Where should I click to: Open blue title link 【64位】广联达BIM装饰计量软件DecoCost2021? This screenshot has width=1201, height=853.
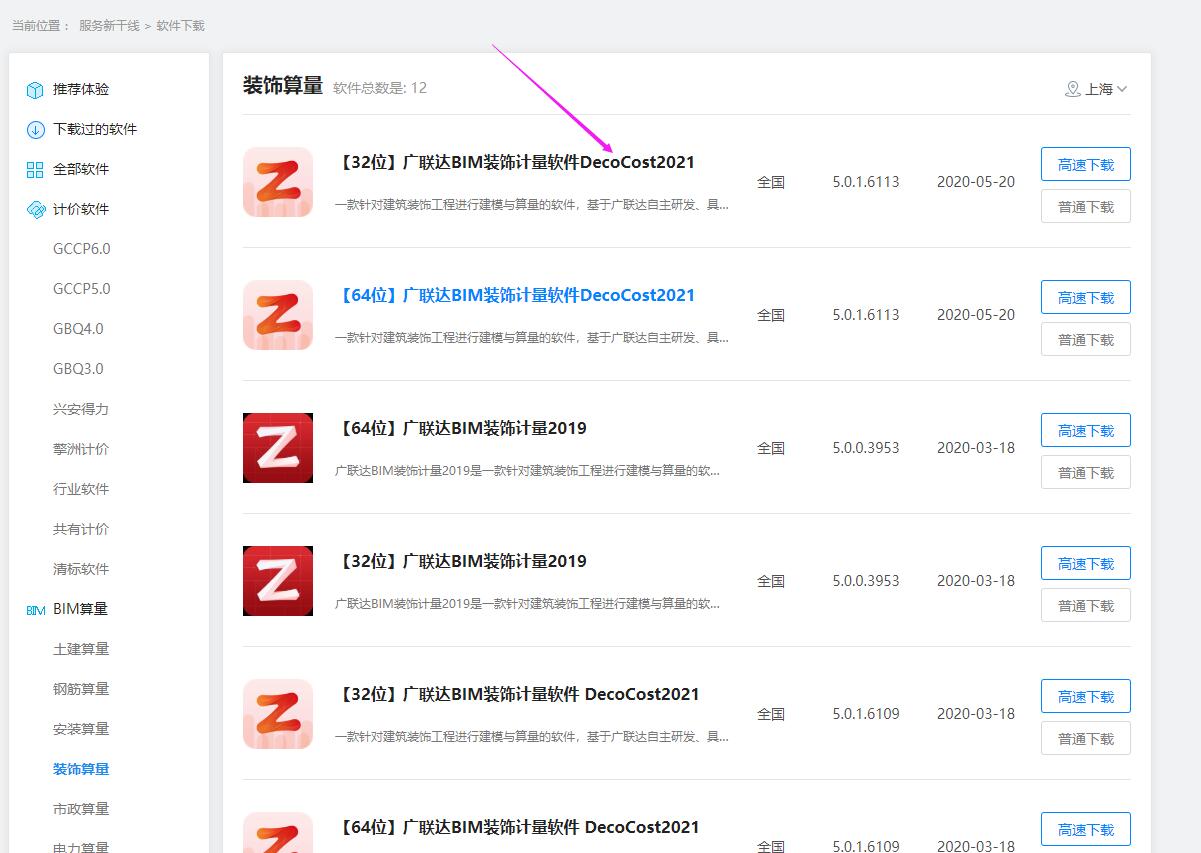pyautogui.click(x=515, y=295)
